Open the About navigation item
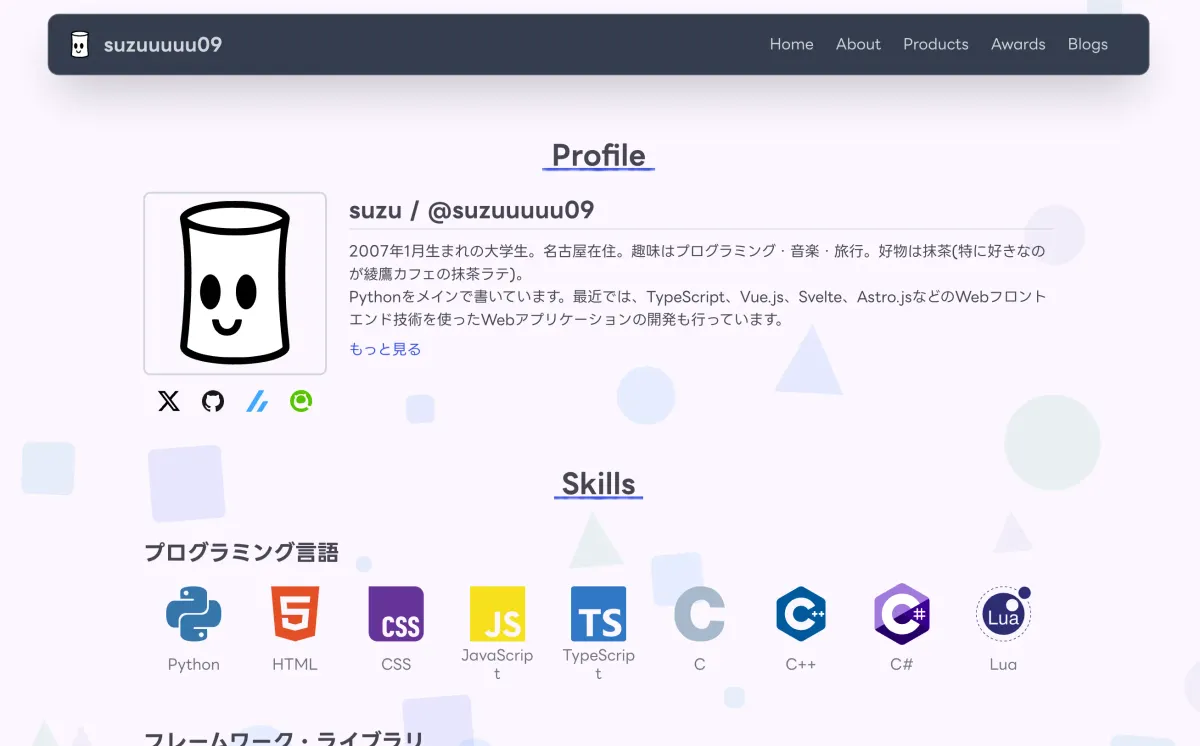The image size is (1200, 746). point(858,44)
